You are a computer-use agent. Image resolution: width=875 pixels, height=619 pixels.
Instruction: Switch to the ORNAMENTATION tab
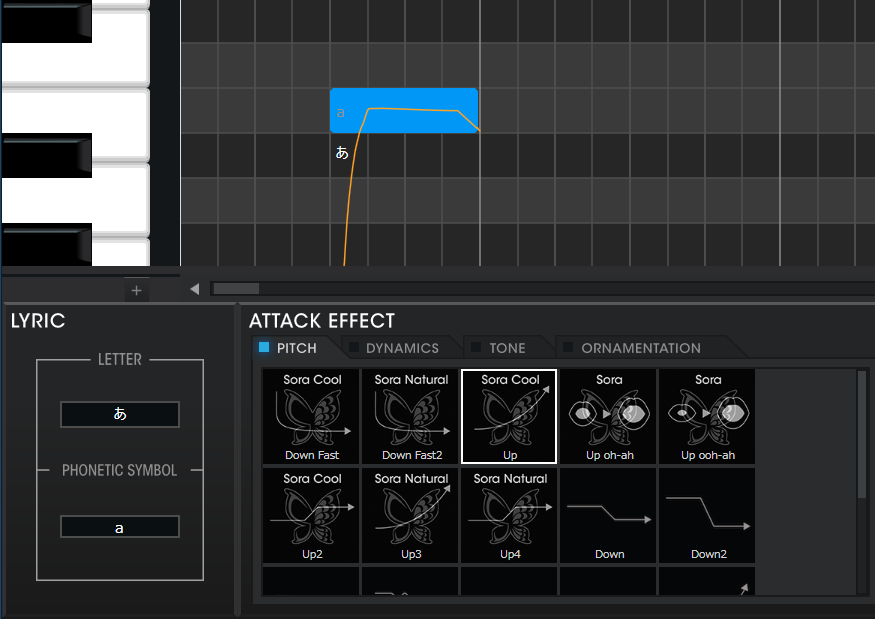pyautogui.click(x=641, y=348)
